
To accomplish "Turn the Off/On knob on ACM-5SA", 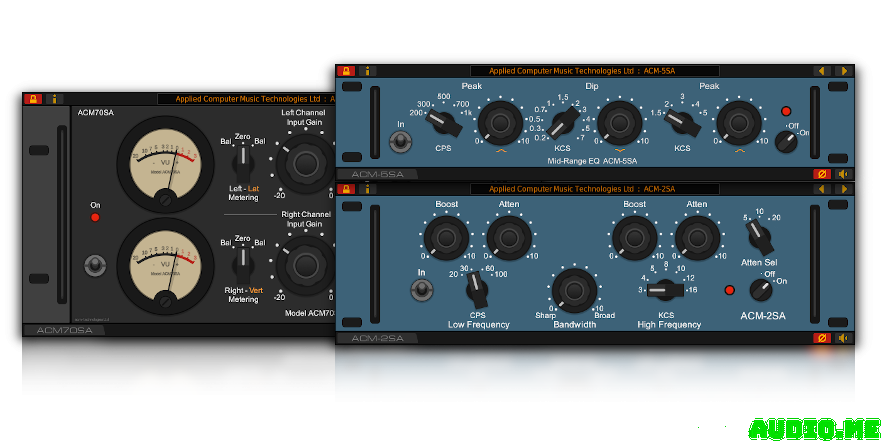I will tap(786, 141).
